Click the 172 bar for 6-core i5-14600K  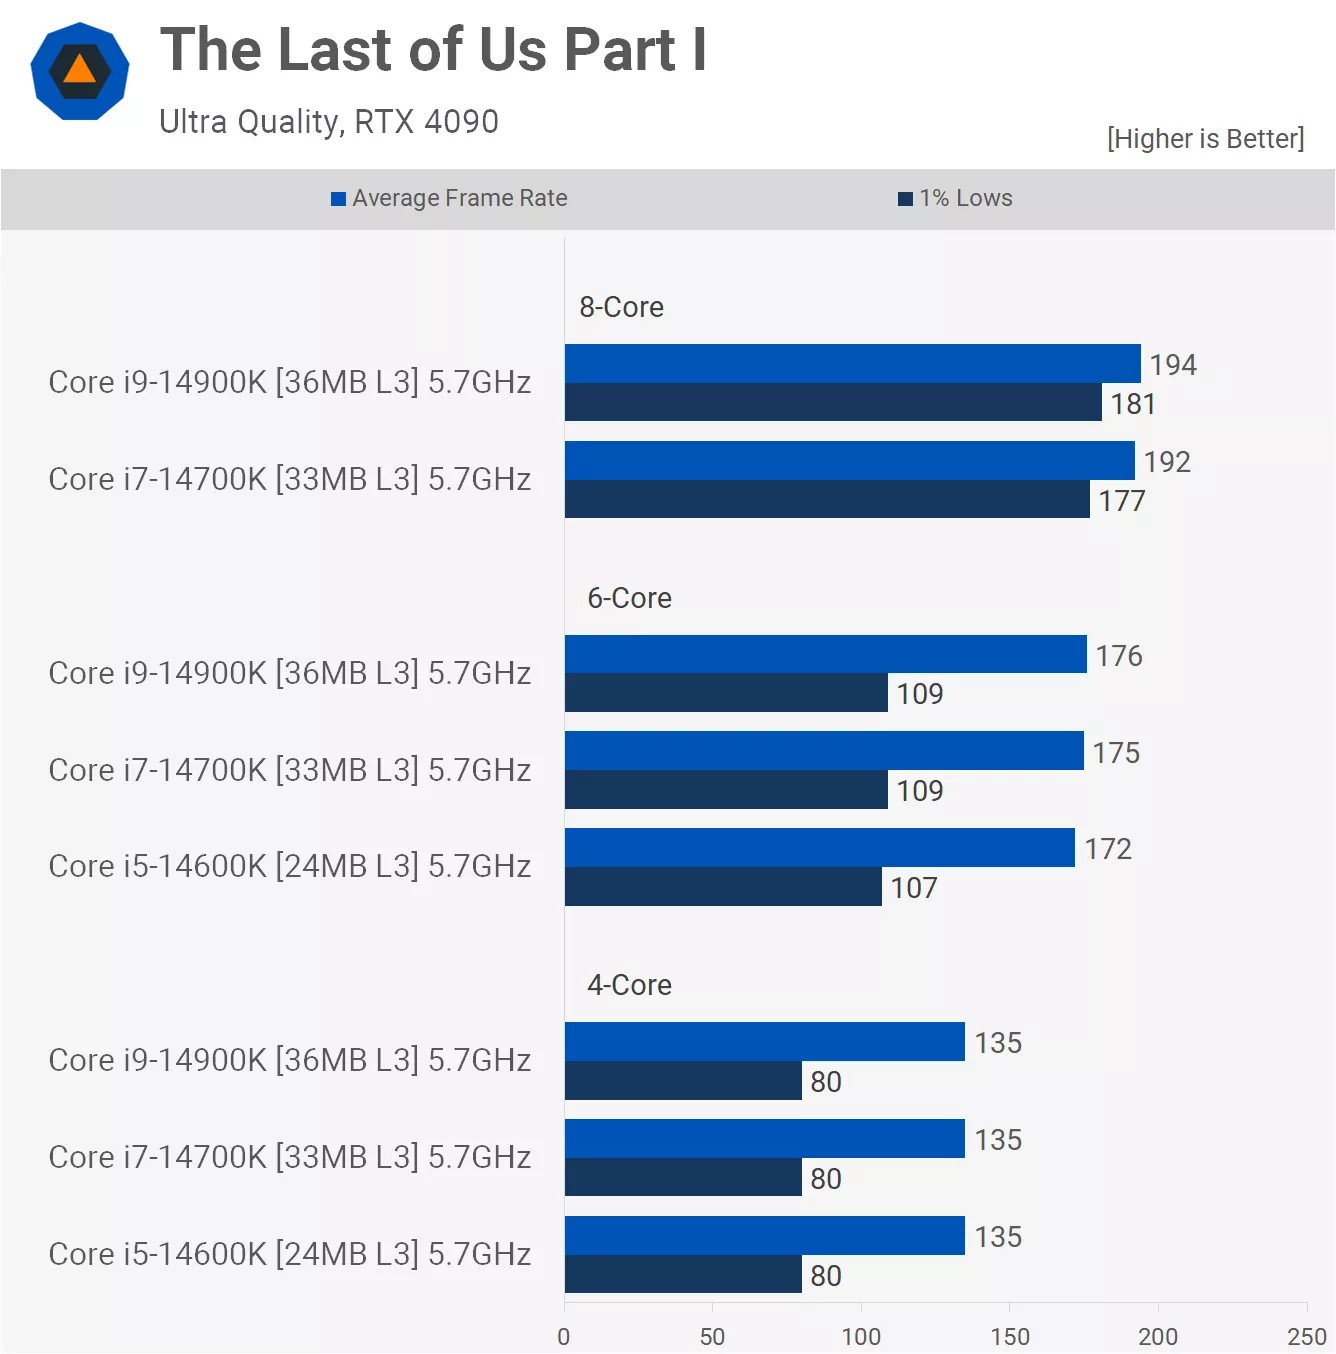coord(819,848)
